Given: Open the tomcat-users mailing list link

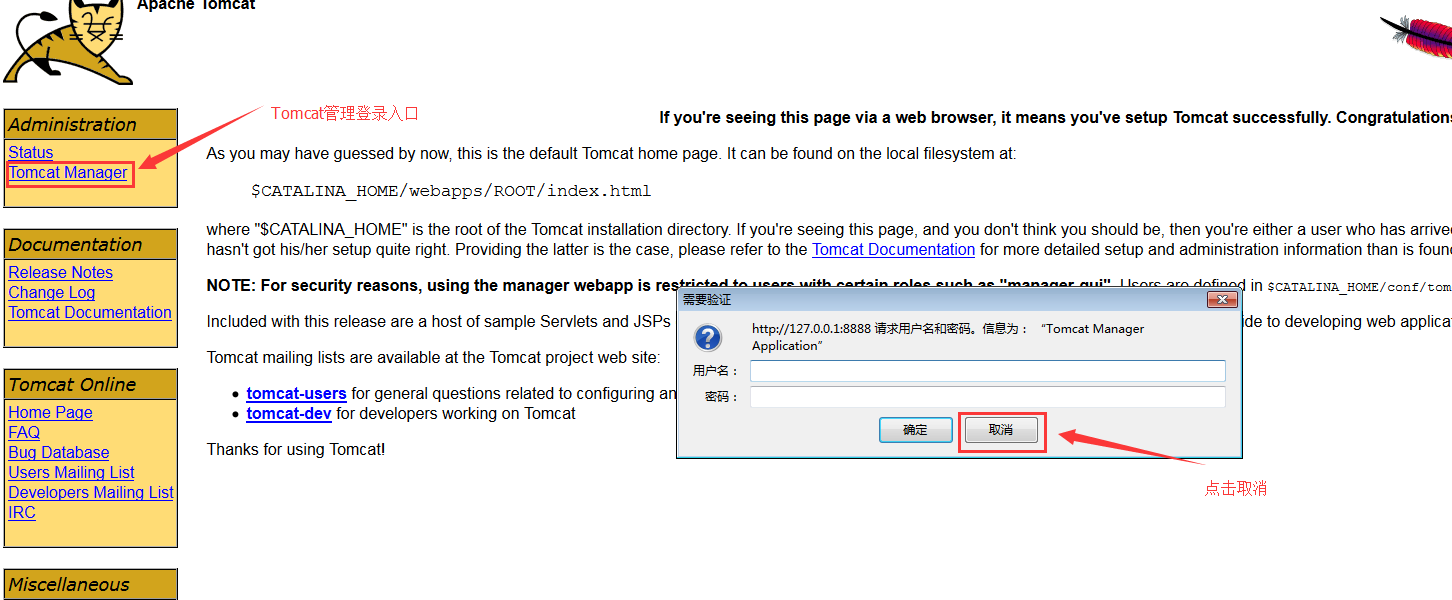Looking at the screenshot, I should pos(297,394).
